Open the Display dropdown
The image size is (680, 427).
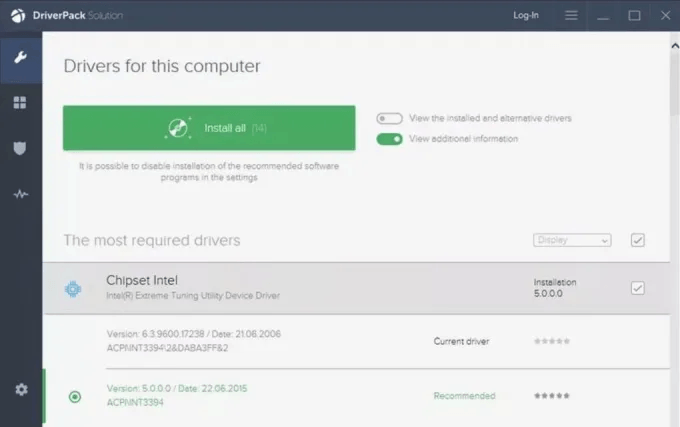coord(572,240)
